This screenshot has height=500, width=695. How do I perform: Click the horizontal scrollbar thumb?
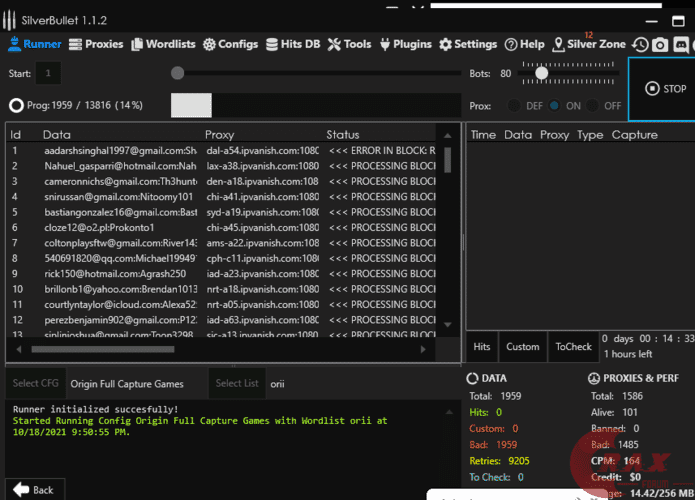coord(103,349)
